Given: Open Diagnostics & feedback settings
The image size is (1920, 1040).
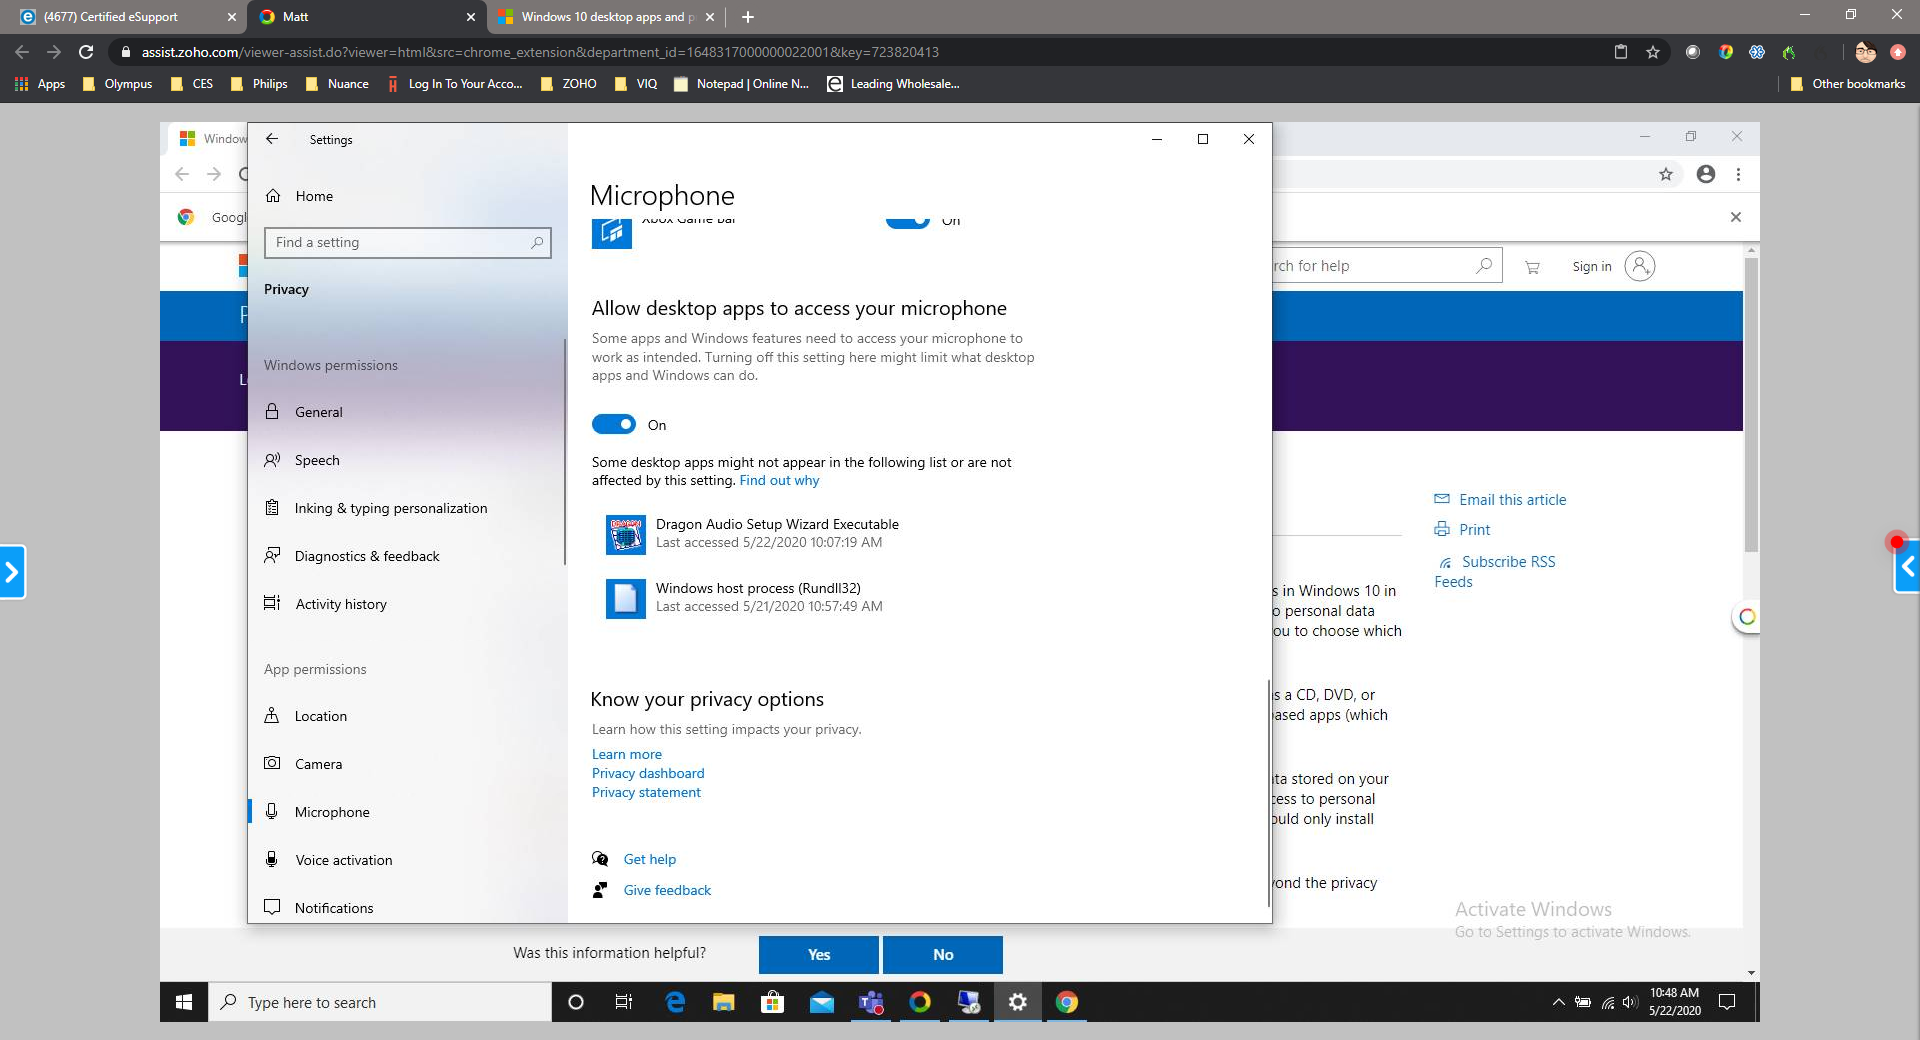Looking at the screenshot, I should click(x=408, y=556).
